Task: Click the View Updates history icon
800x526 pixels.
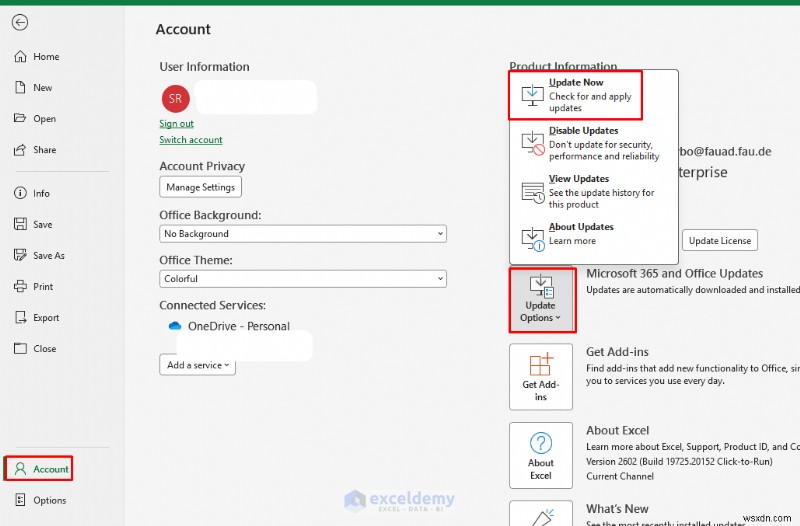Action: click(x=533, y=192)
